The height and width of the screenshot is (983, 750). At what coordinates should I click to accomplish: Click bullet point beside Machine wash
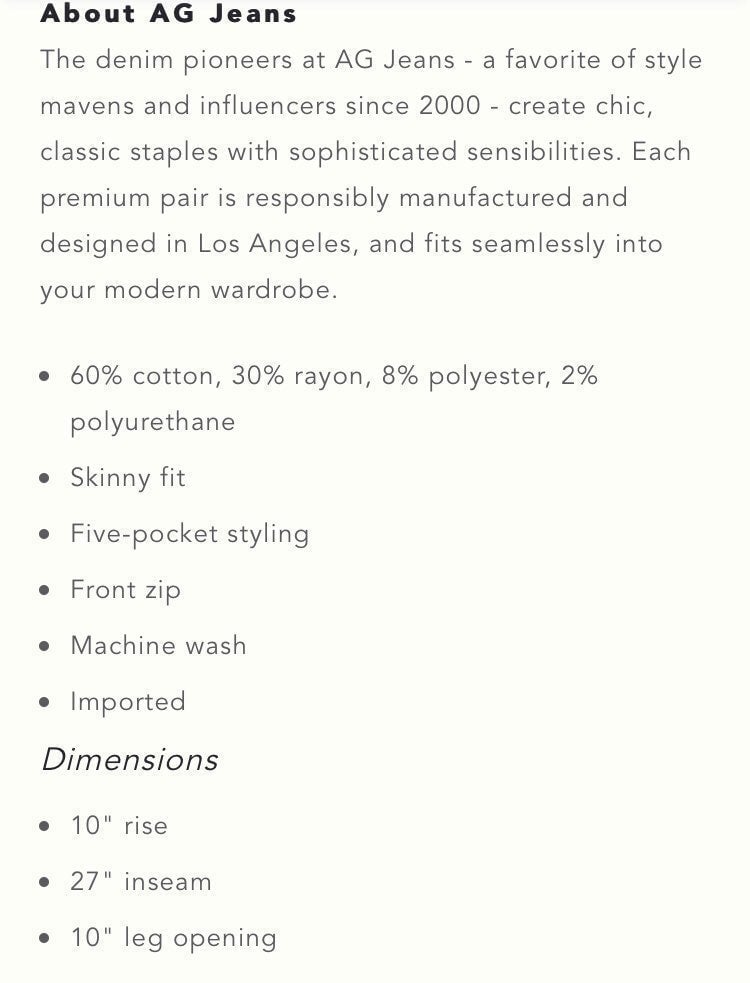44,647
